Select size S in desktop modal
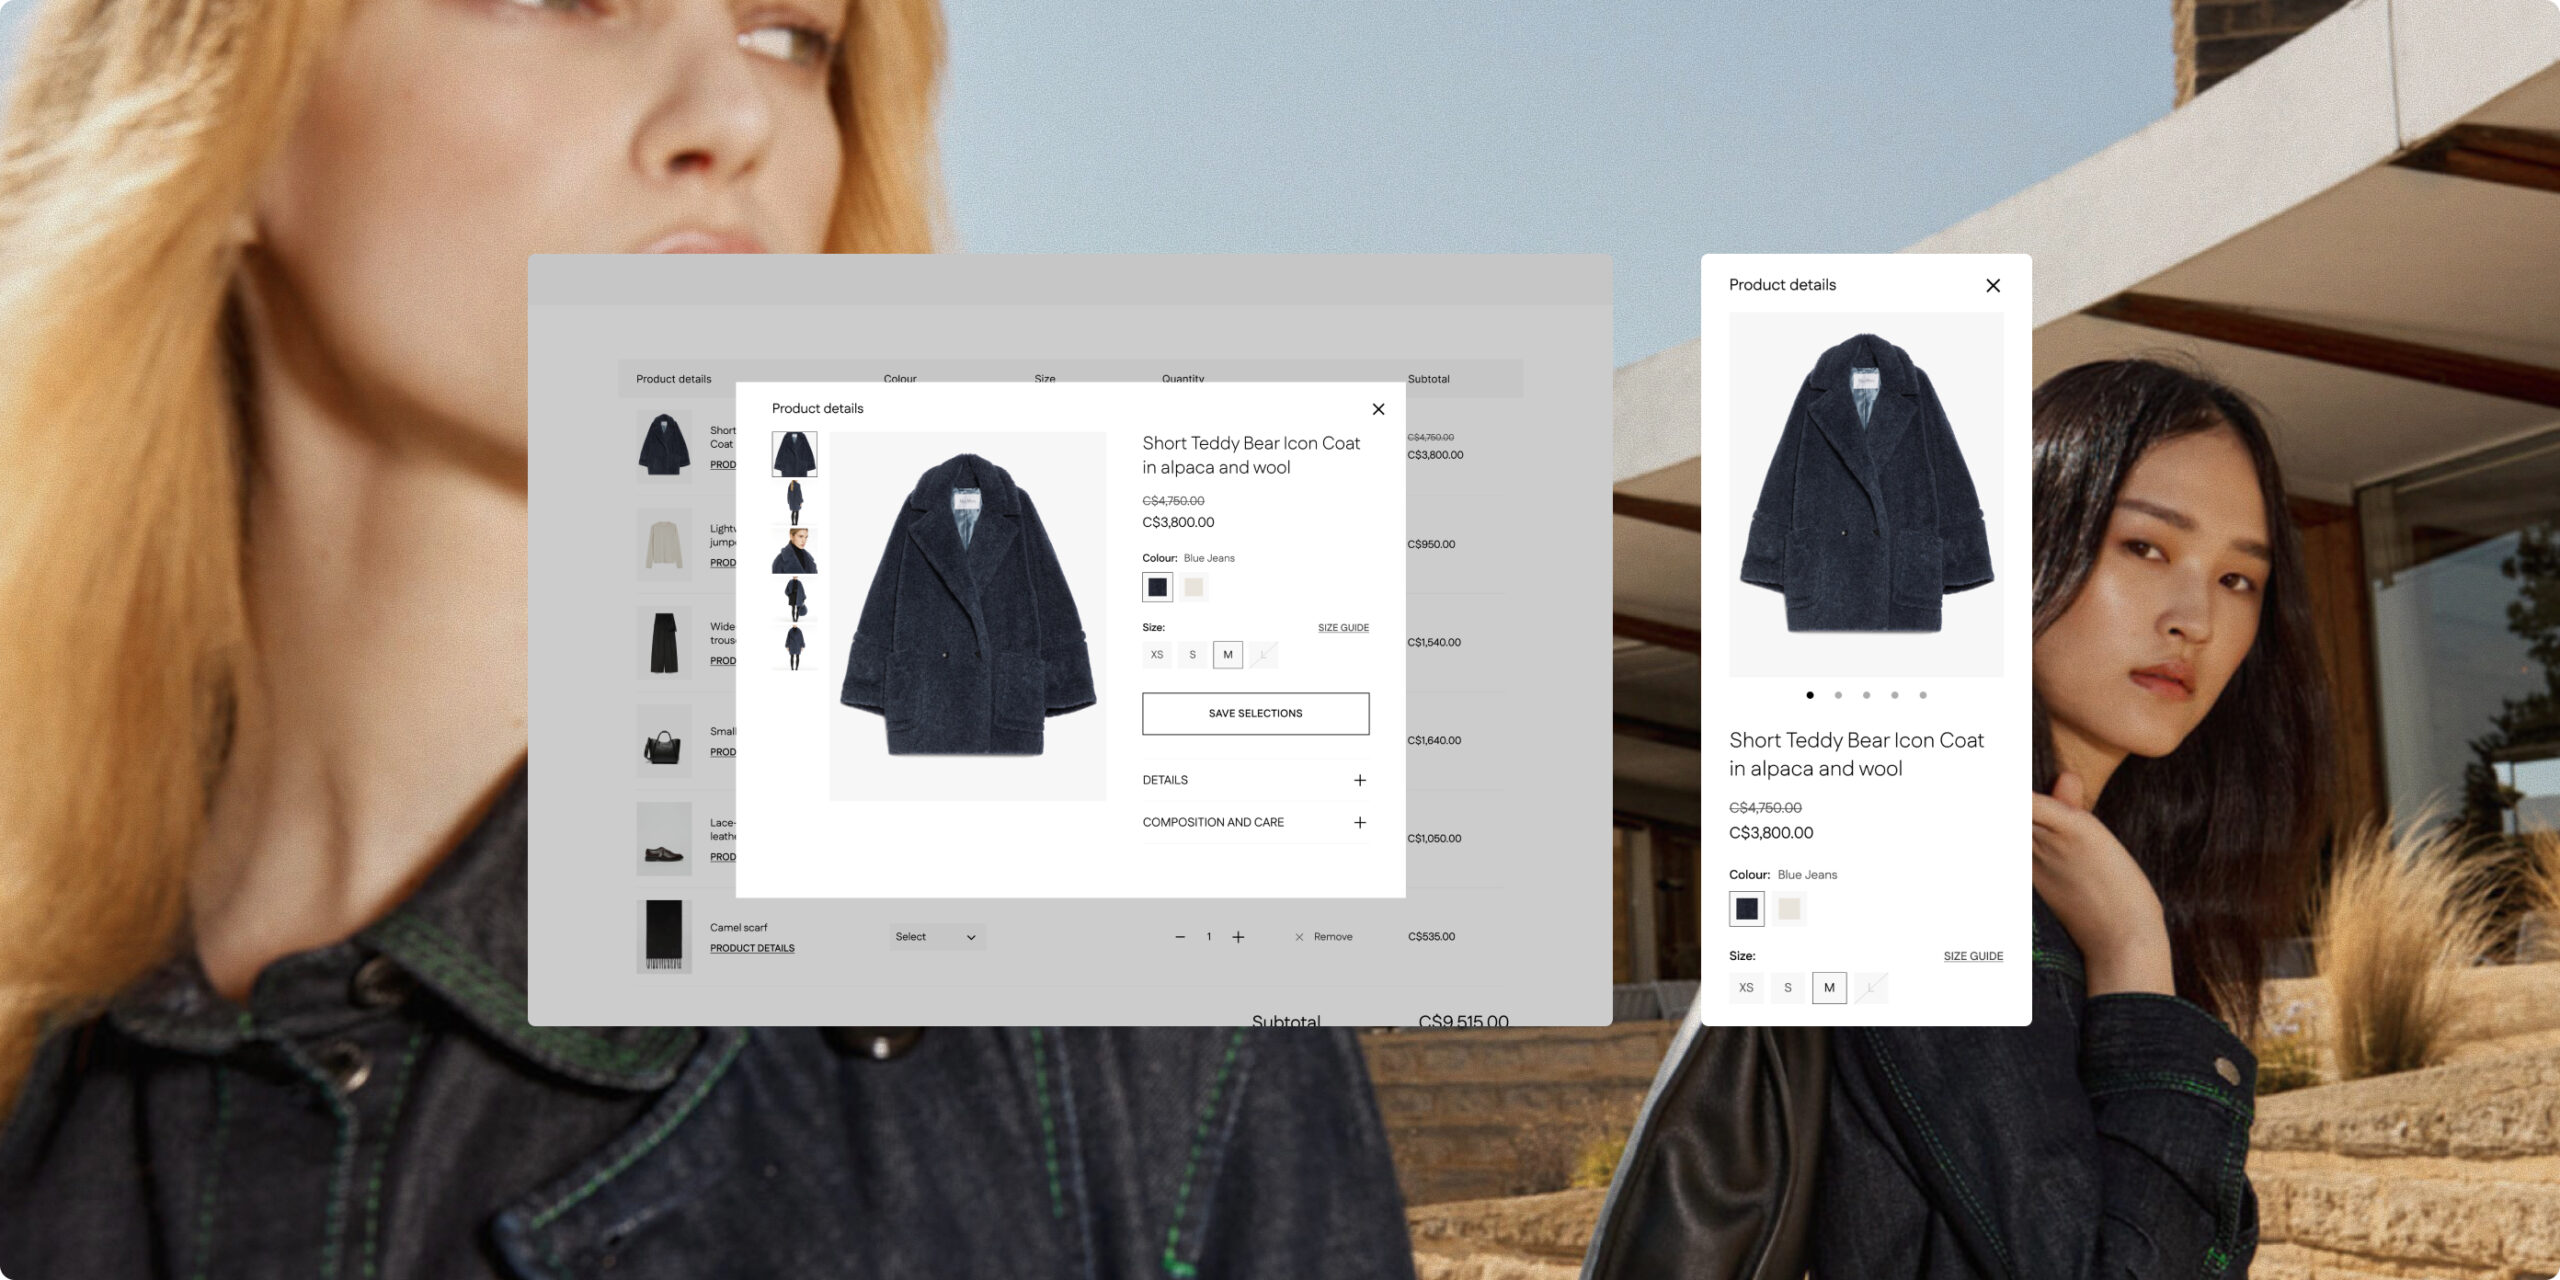Viewport: 2560px width, 1280px height. (1192, 655)
